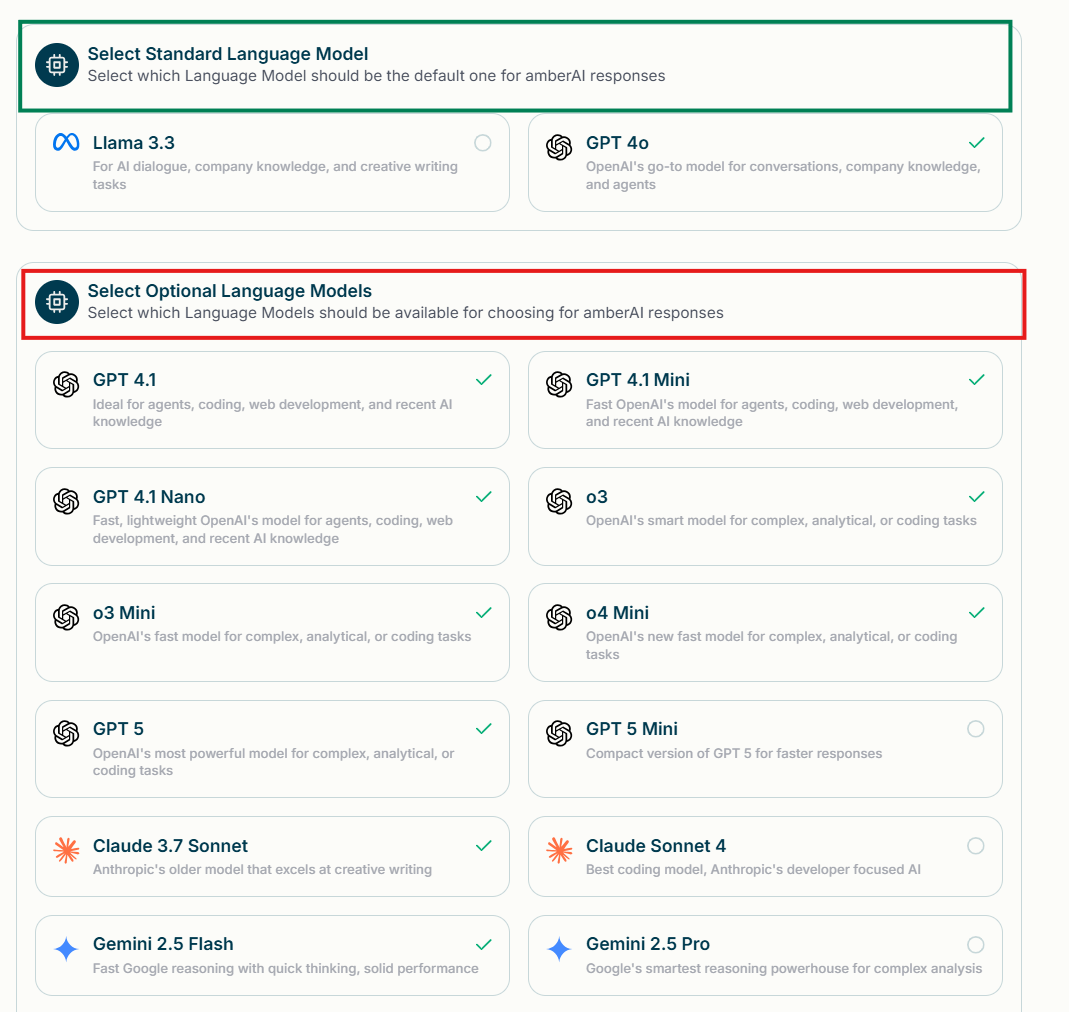The height and width of the screenshot is (1012, 1069).
Task: Click the chip icon next to Select Standard Language Model
Action: 57,65
